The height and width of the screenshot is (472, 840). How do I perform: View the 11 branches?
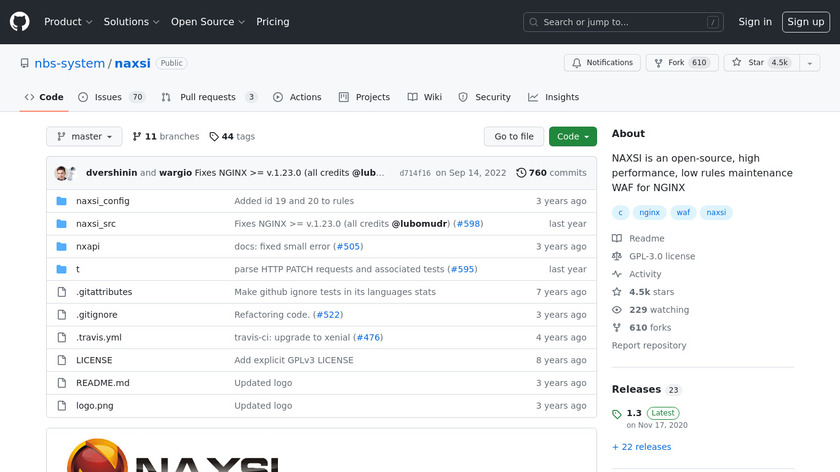166,137
